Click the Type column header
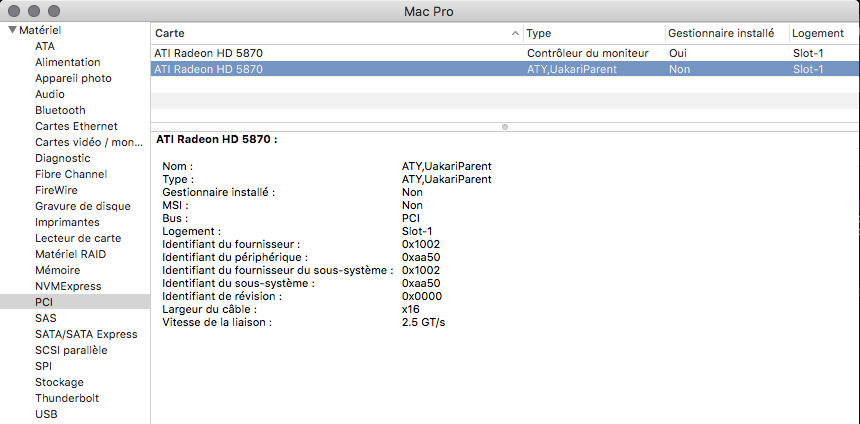Image resolution: width=860 pixels, height=424 pixels. coord(592,33)
